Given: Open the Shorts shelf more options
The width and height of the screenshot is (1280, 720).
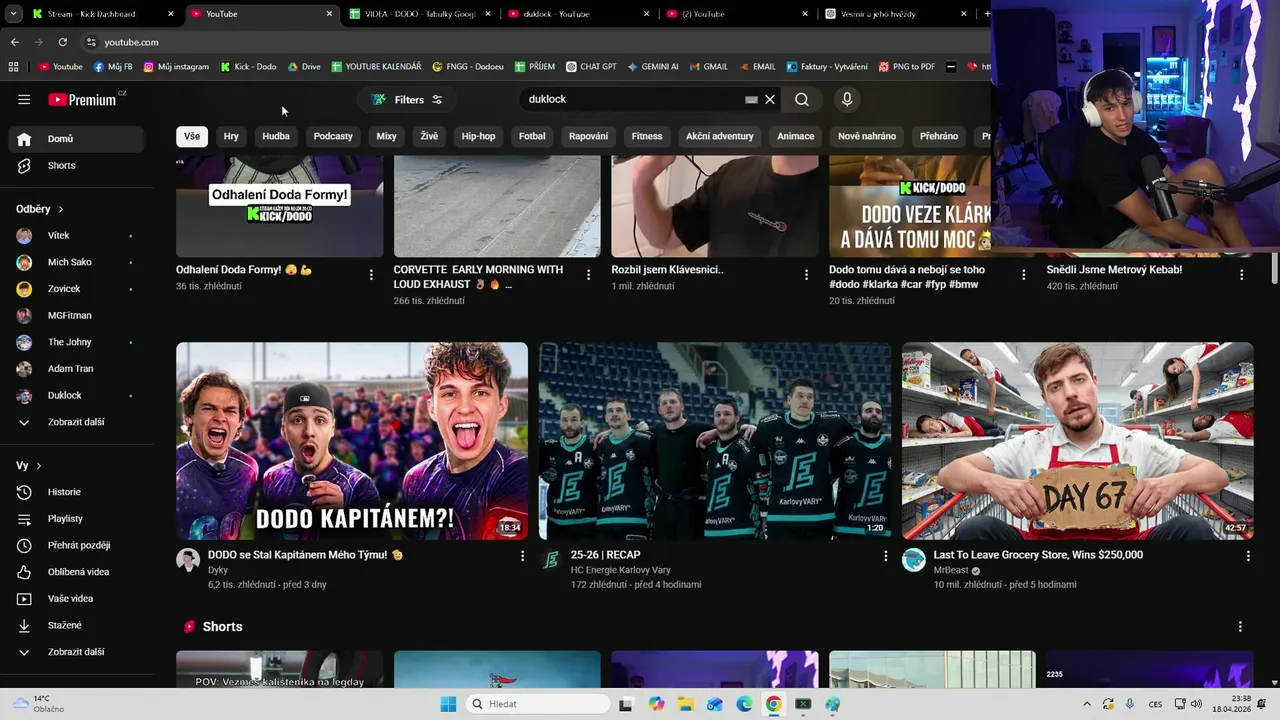Looking at the screenshot, I should [1240, 627].
